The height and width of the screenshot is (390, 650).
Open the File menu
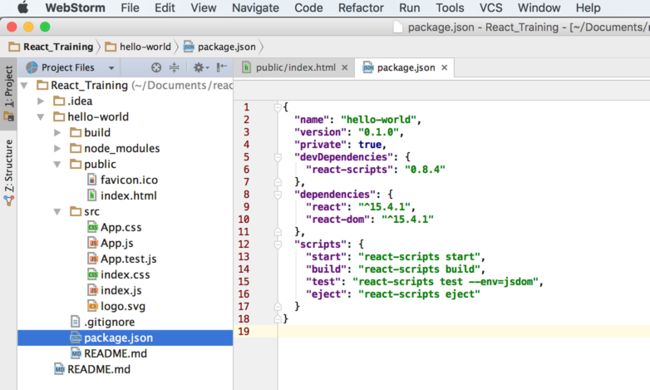[130, 7]
